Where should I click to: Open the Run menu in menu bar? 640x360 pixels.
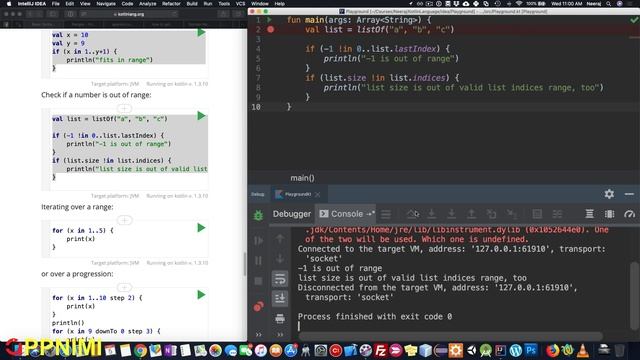click(x=208, y=4)
